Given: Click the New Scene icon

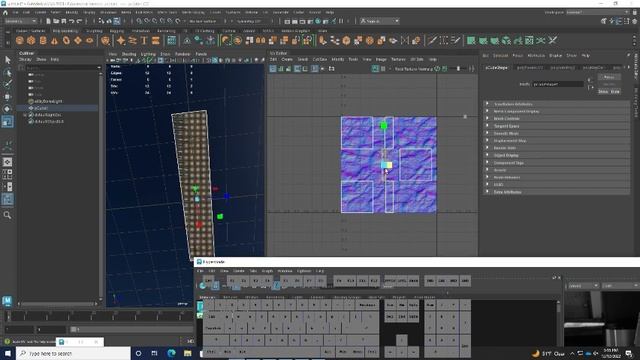Looking at the screenshot, I should [x=48, y=21].
